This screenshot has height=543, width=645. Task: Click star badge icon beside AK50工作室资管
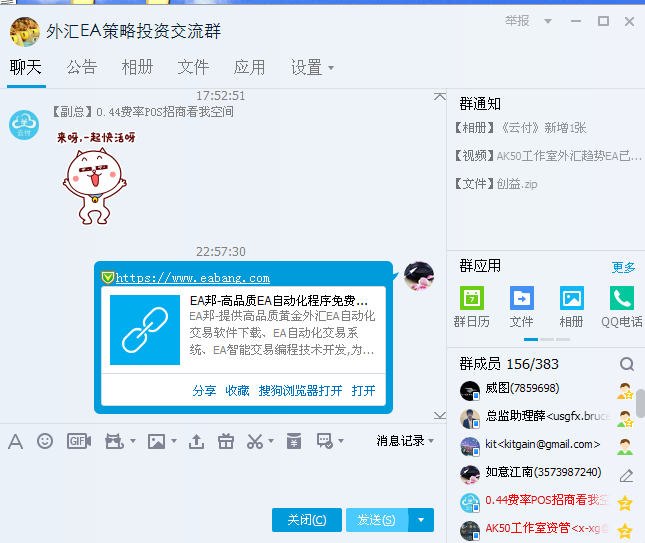(625, 531)
